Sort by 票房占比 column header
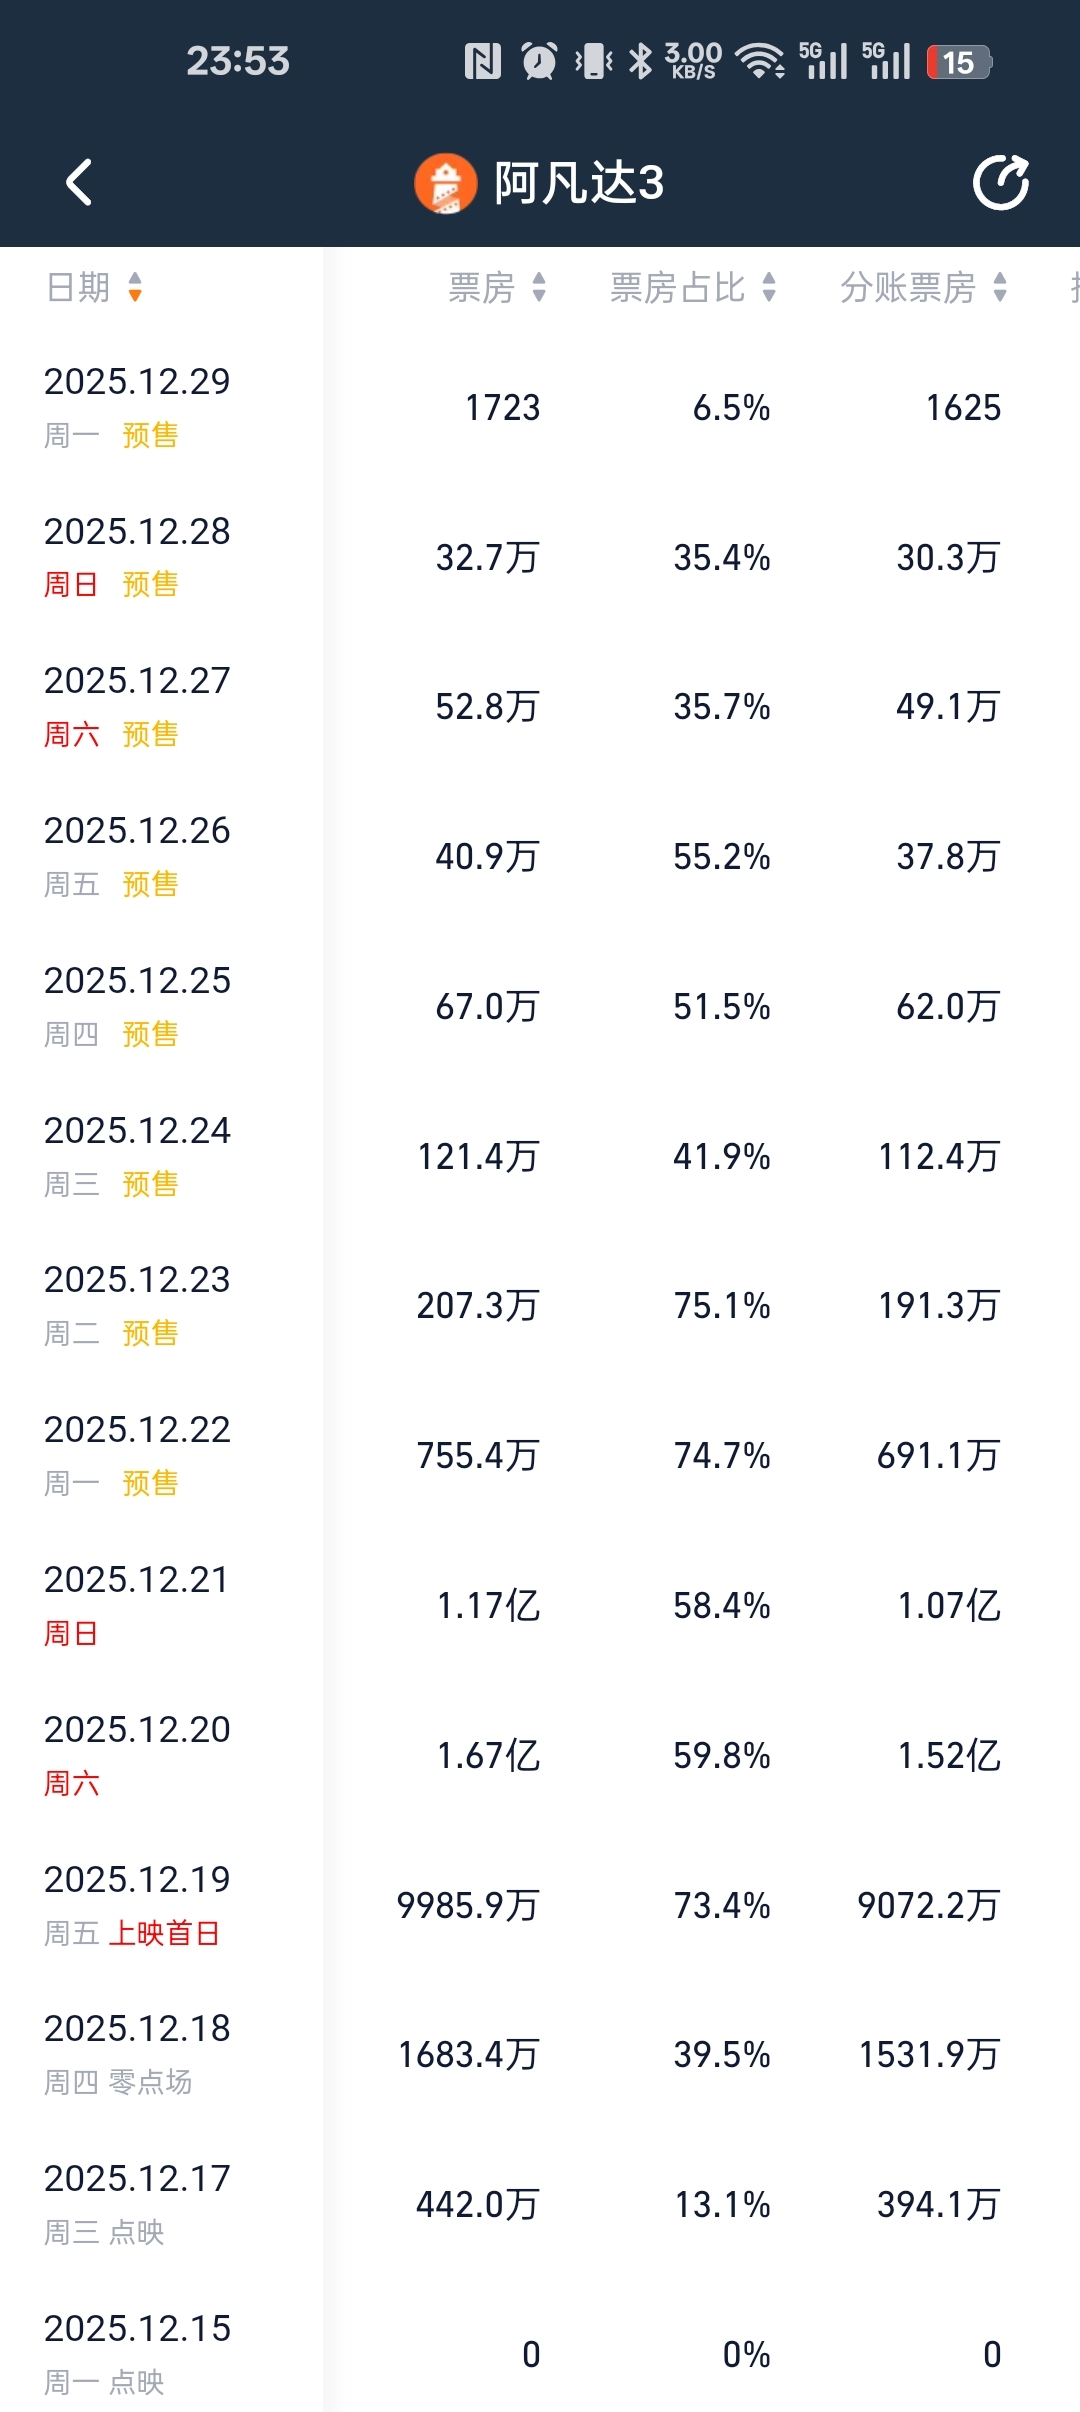This screenshot has width=1080, height=2412. (693, 288)
